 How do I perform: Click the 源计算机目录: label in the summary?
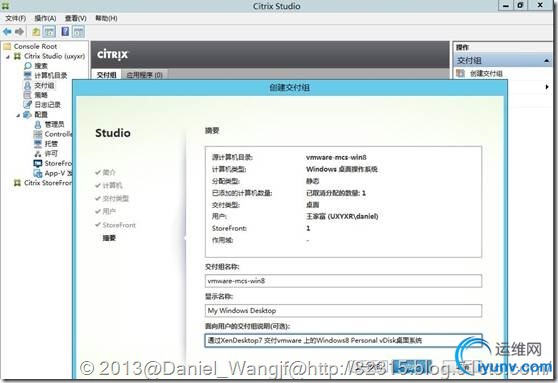coord(232,157)
